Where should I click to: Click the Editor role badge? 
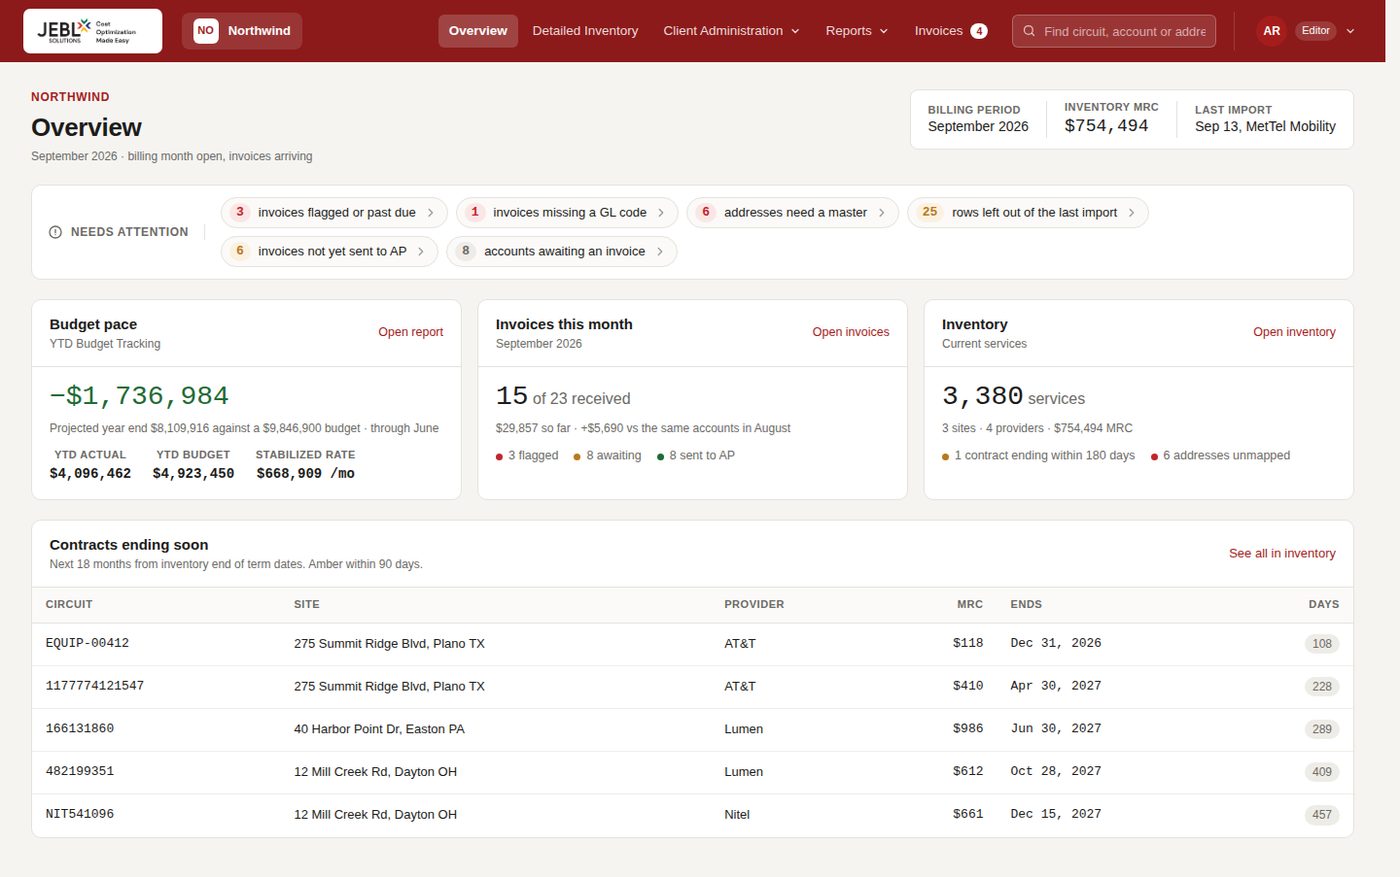(1315, 31)
